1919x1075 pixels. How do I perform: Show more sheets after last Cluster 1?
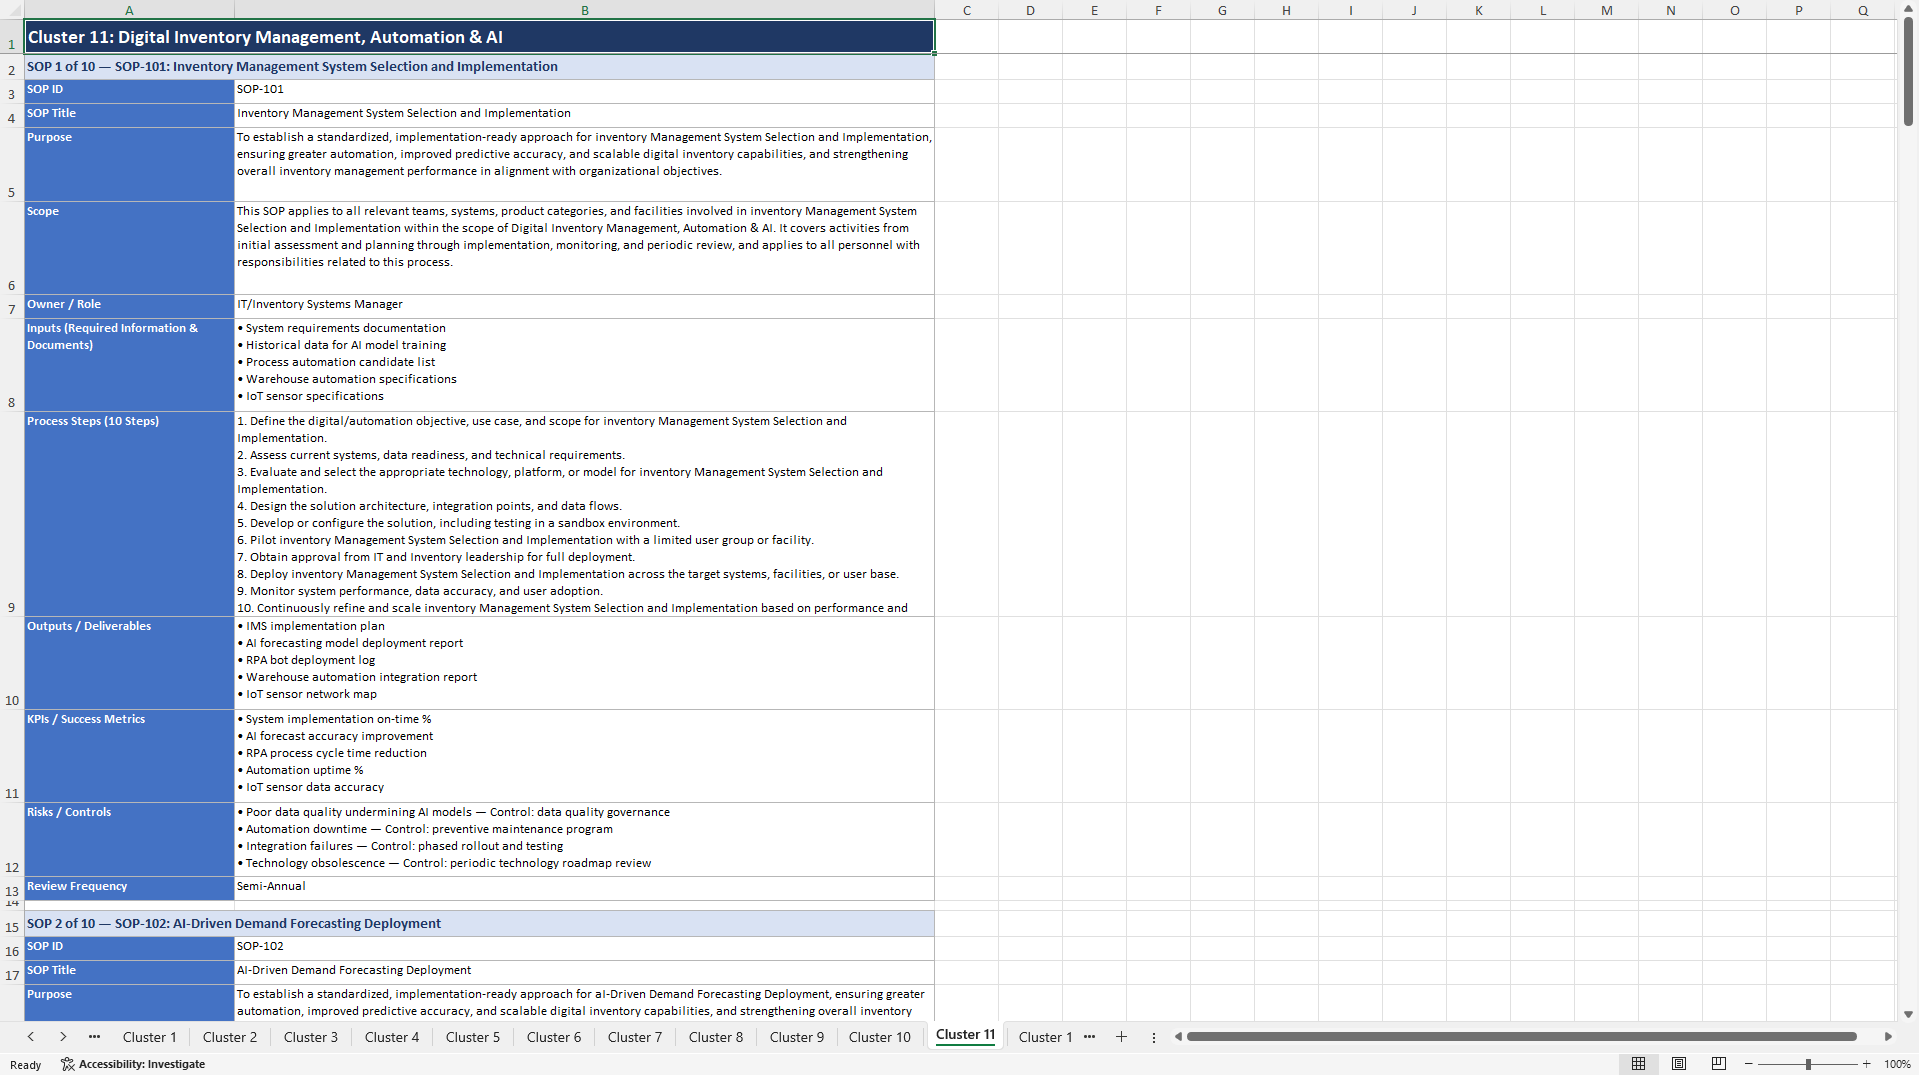(1089, 1037)
